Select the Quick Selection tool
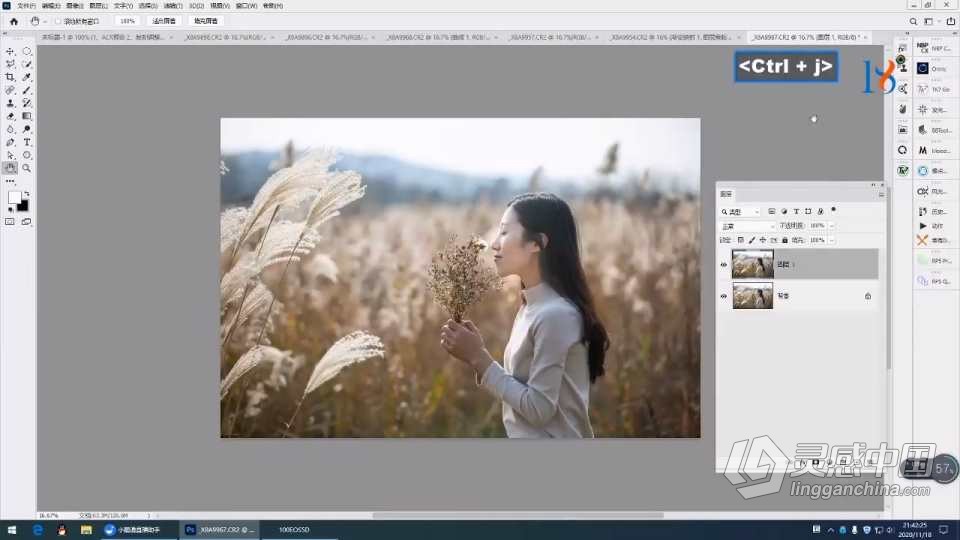Image resolution: width=960 pixels, height=540 pixels. click(27, 64)
